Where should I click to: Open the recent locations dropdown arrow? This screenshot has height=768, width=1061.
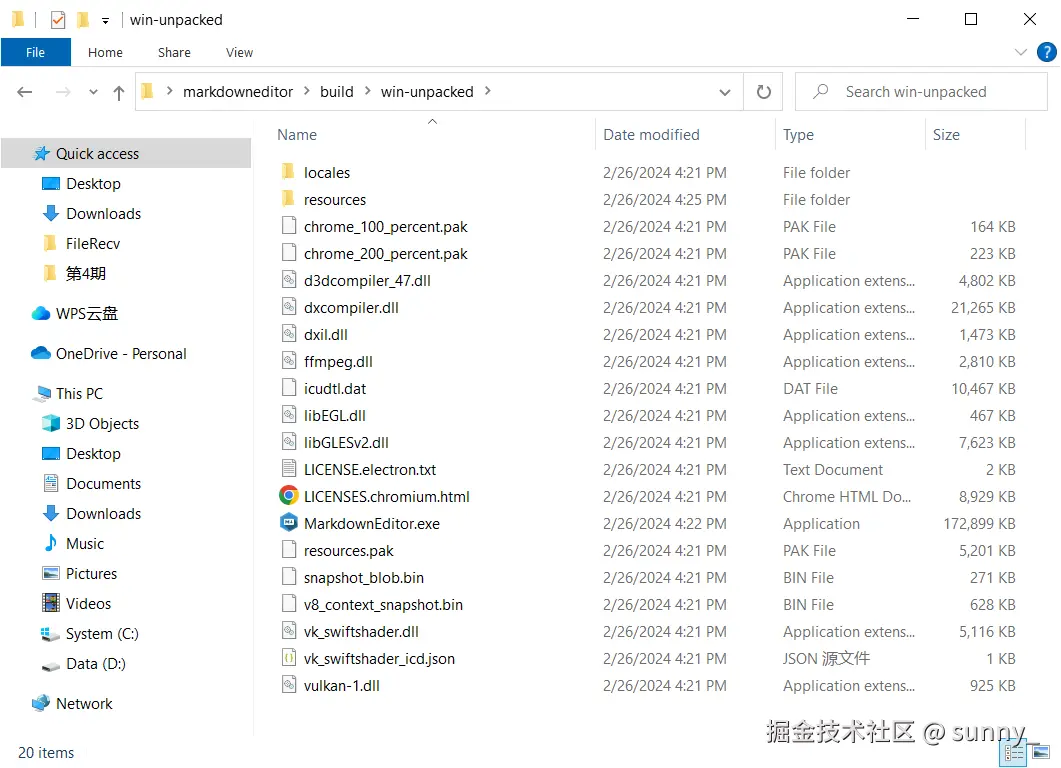coord(93,92)
